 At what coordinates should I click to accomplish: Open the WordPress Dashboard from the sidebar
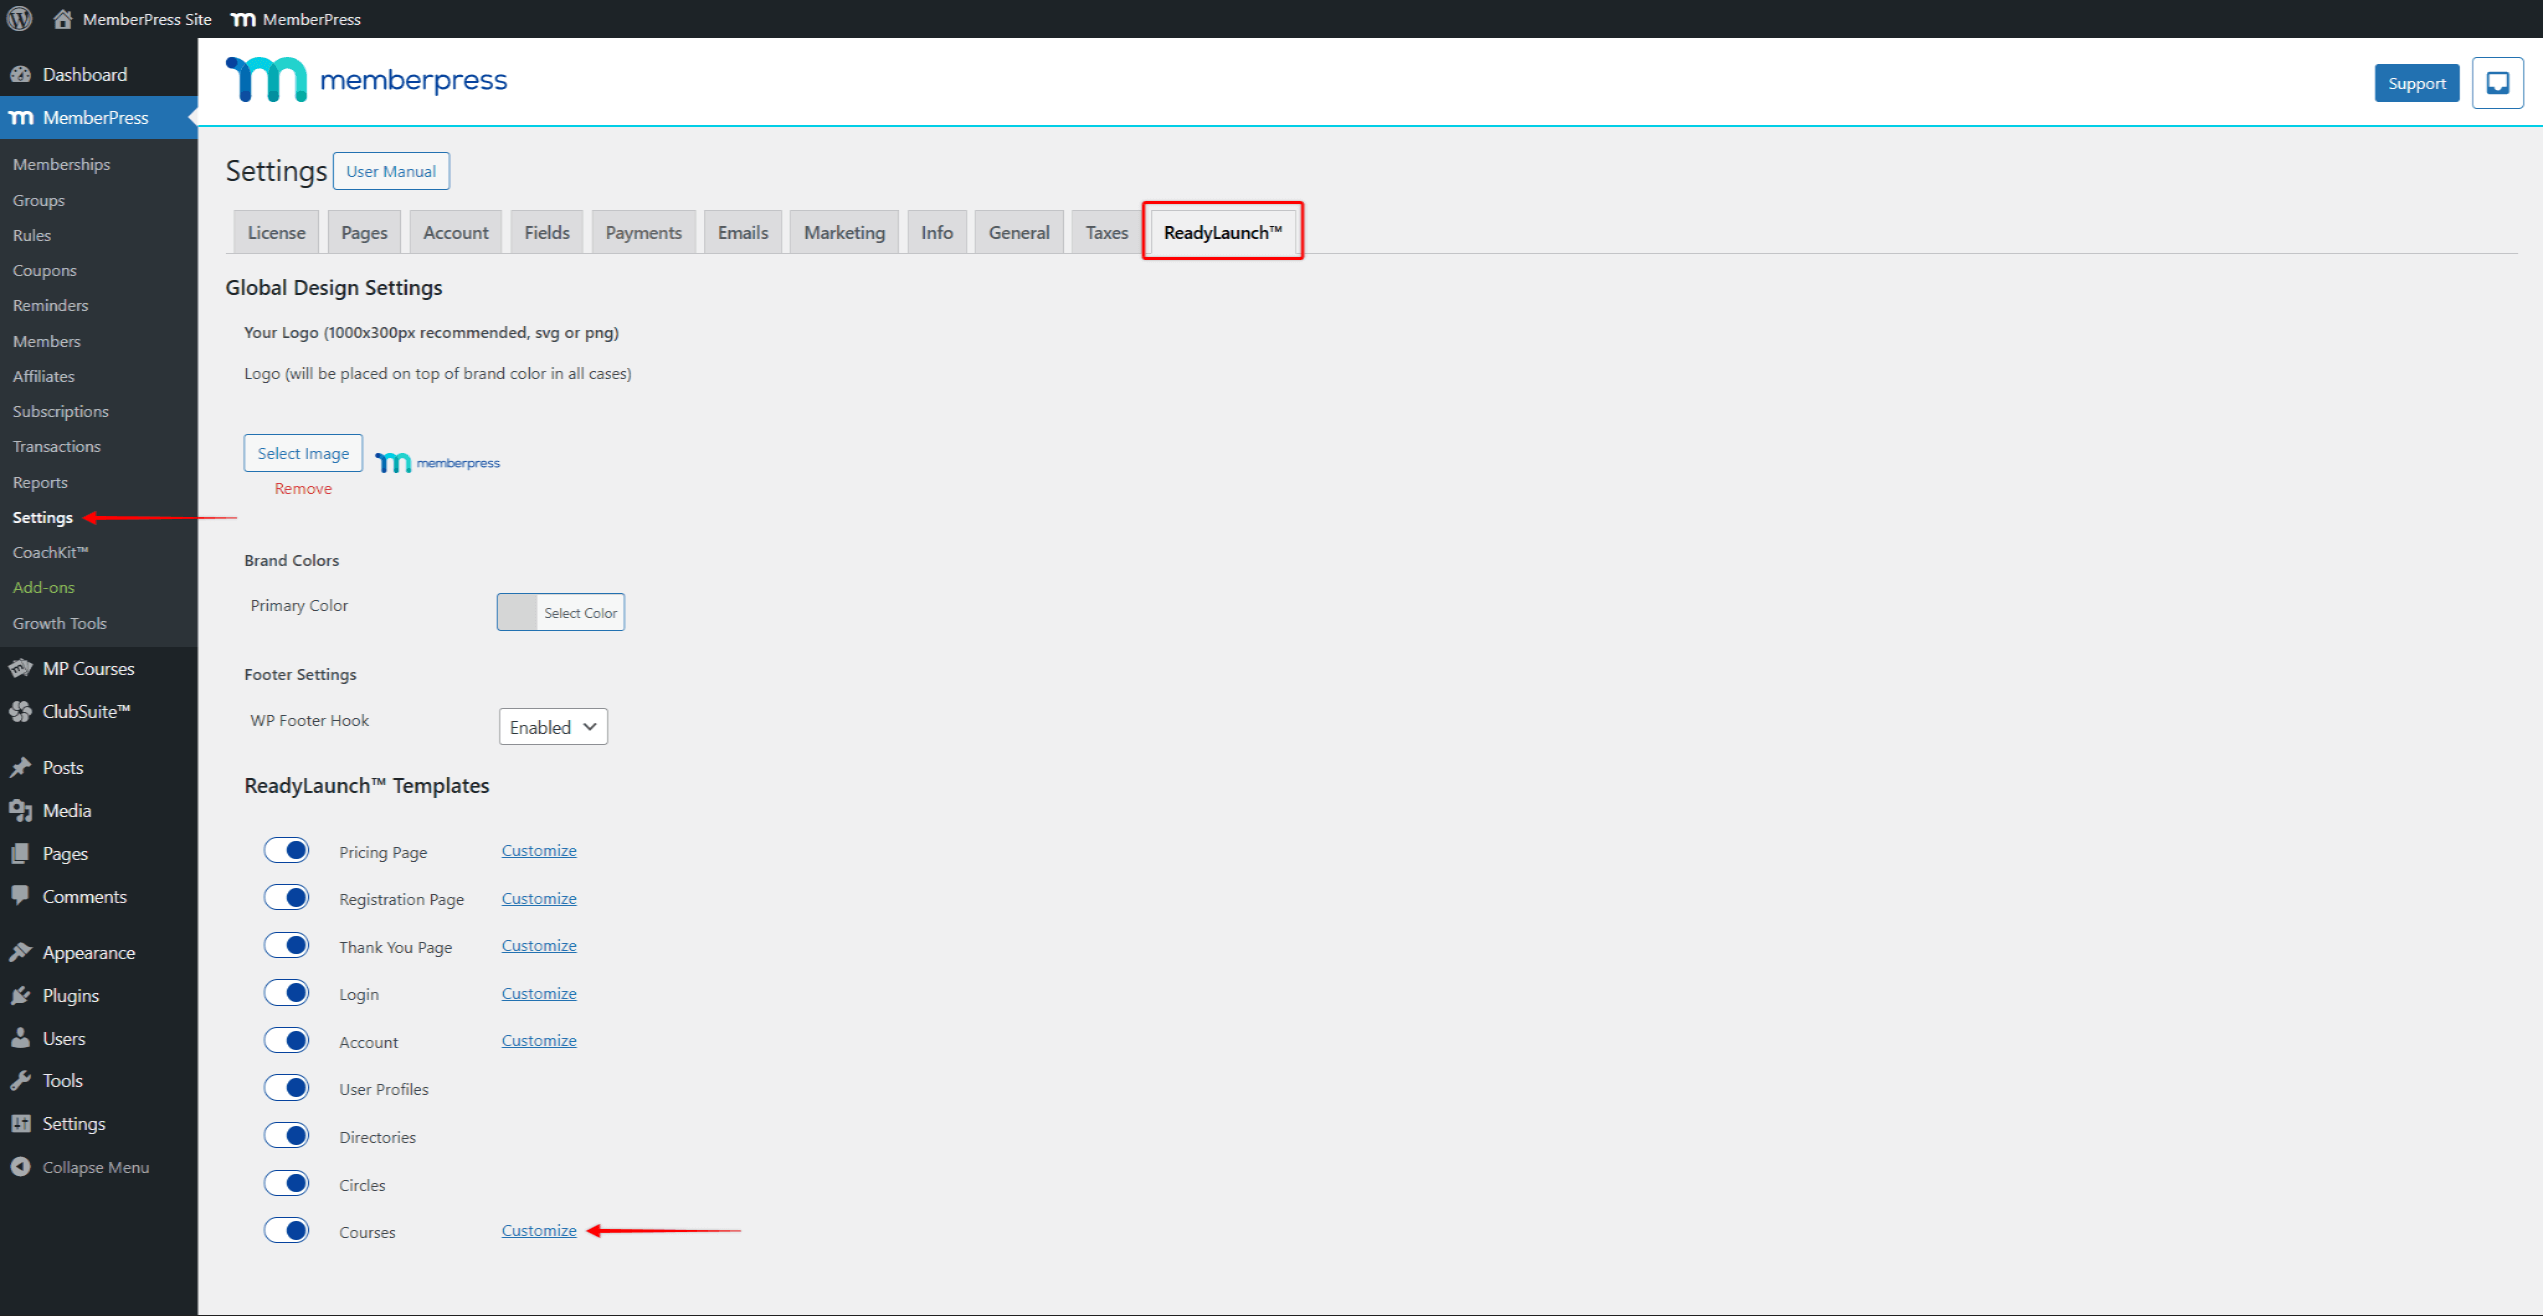pyautogui.click(x=84, y=74)
